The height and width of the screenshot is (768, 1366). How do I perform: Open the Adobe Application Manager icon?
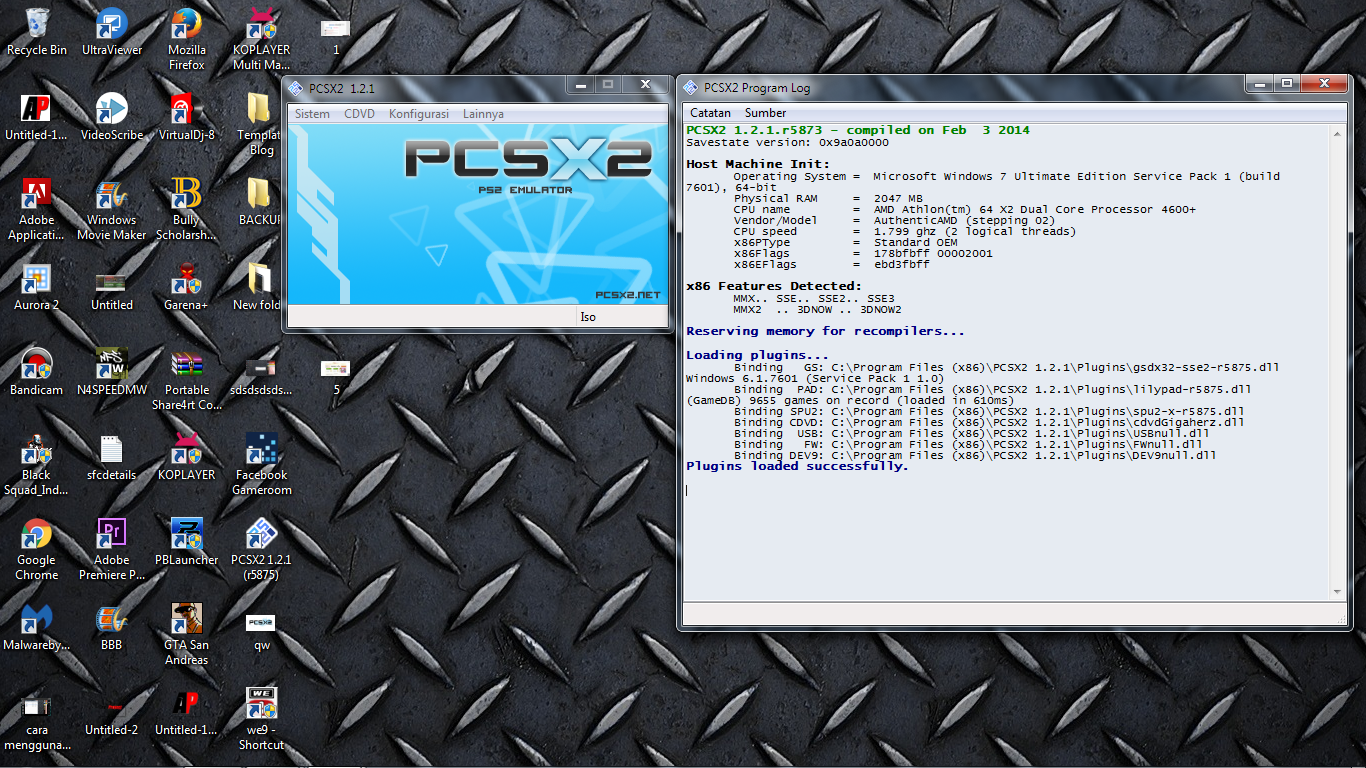[37, 209]
